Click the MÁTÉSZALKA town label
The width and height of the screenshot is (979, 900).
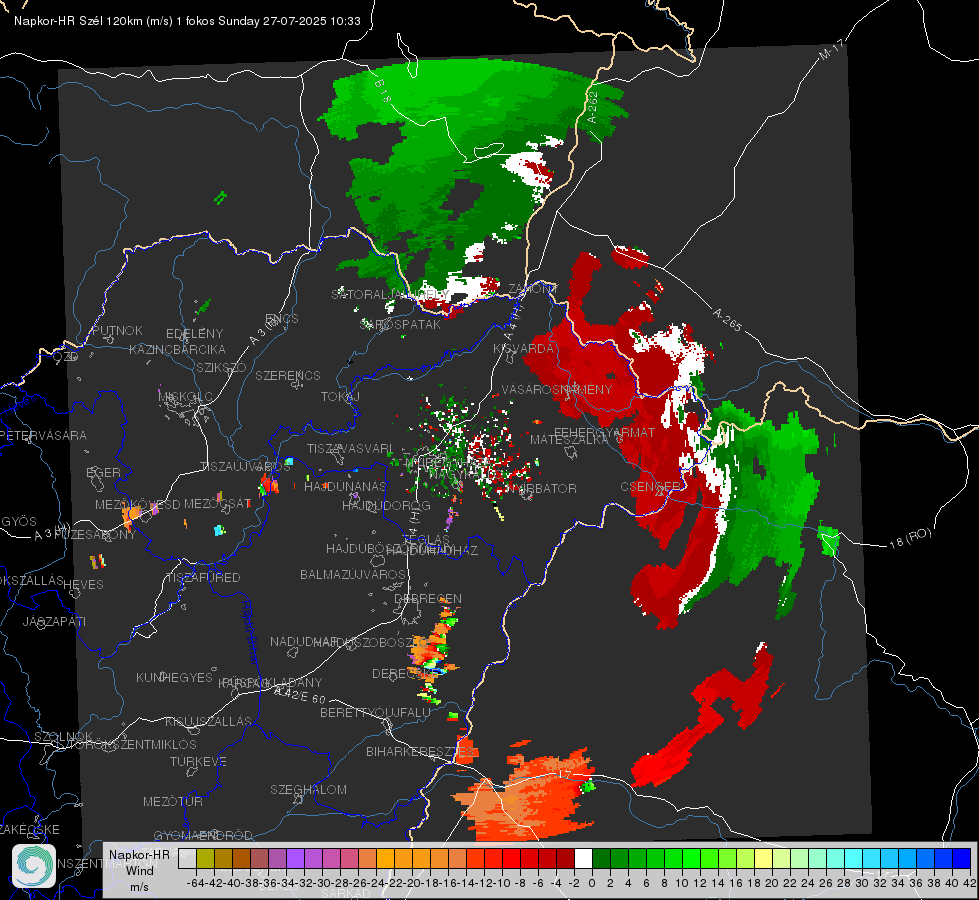point(569,440)
